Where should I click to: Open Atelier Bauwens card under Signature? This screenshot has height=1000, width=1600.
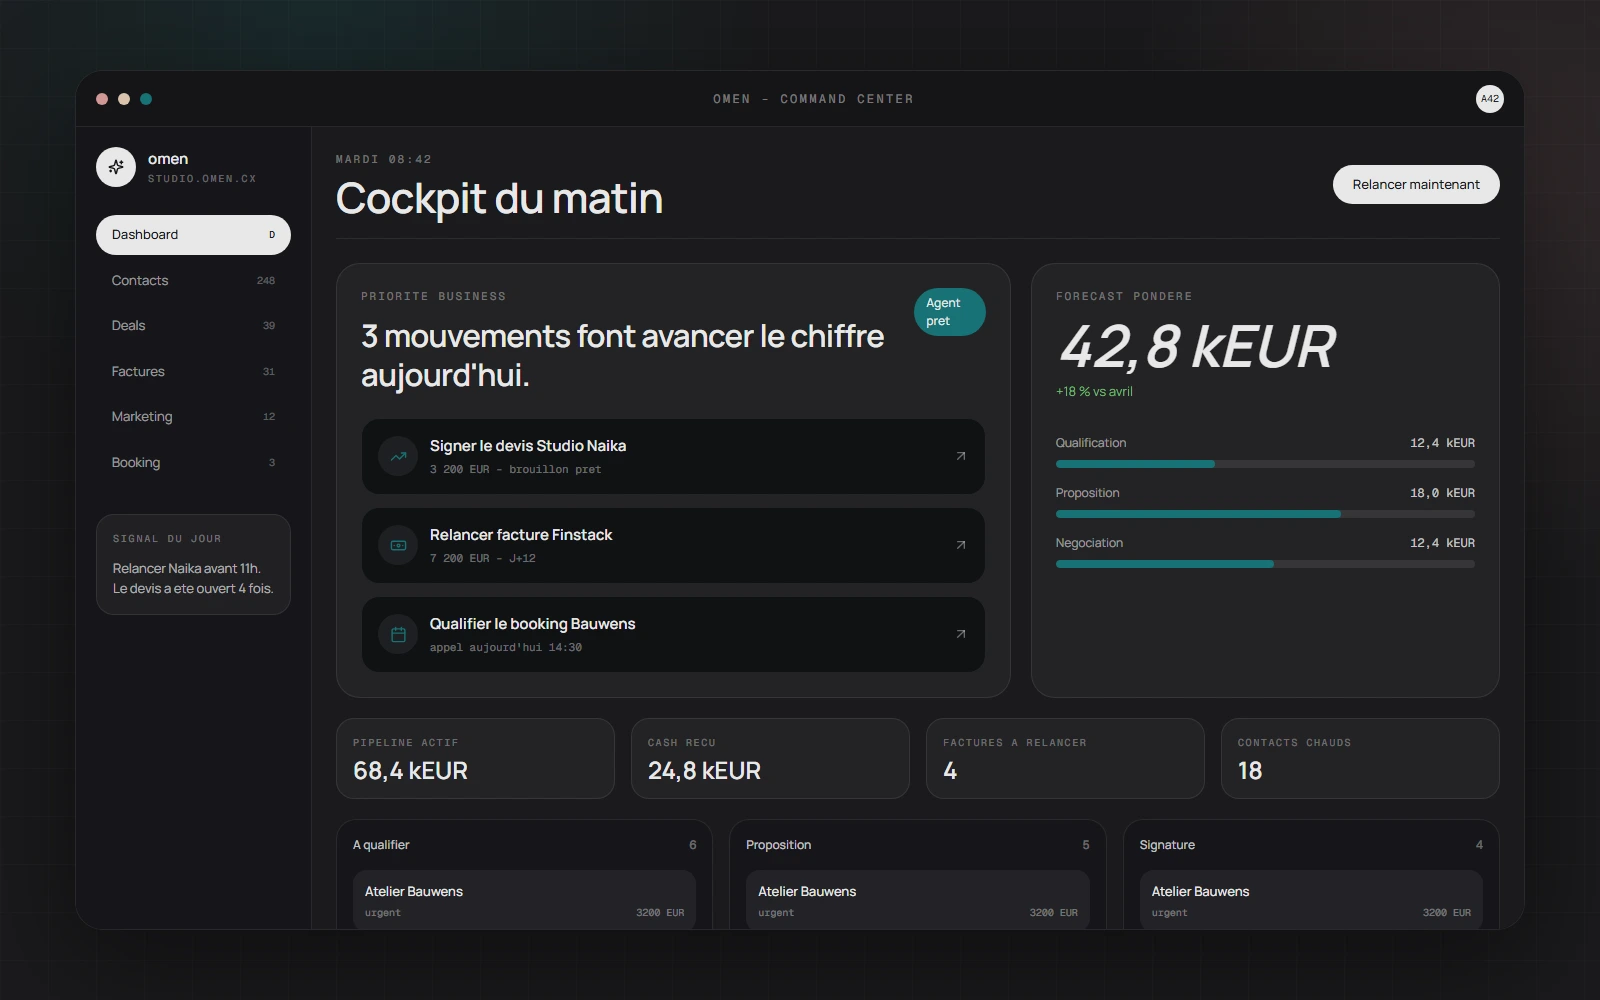click(x=1311, y=899)
